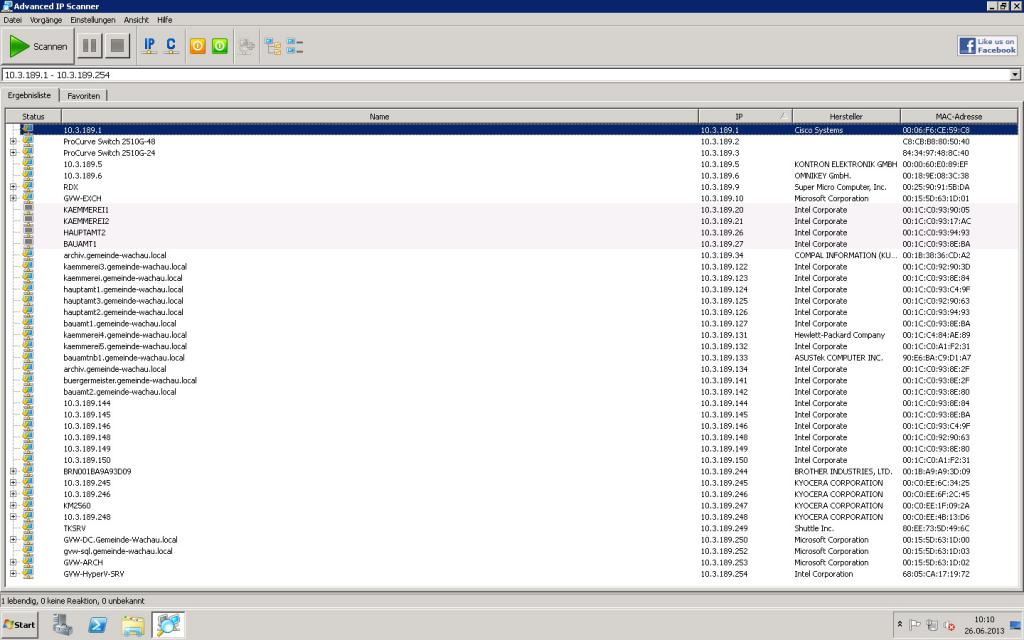
Task: Sort by the MAC-Adresse column header
Action: 959,116
